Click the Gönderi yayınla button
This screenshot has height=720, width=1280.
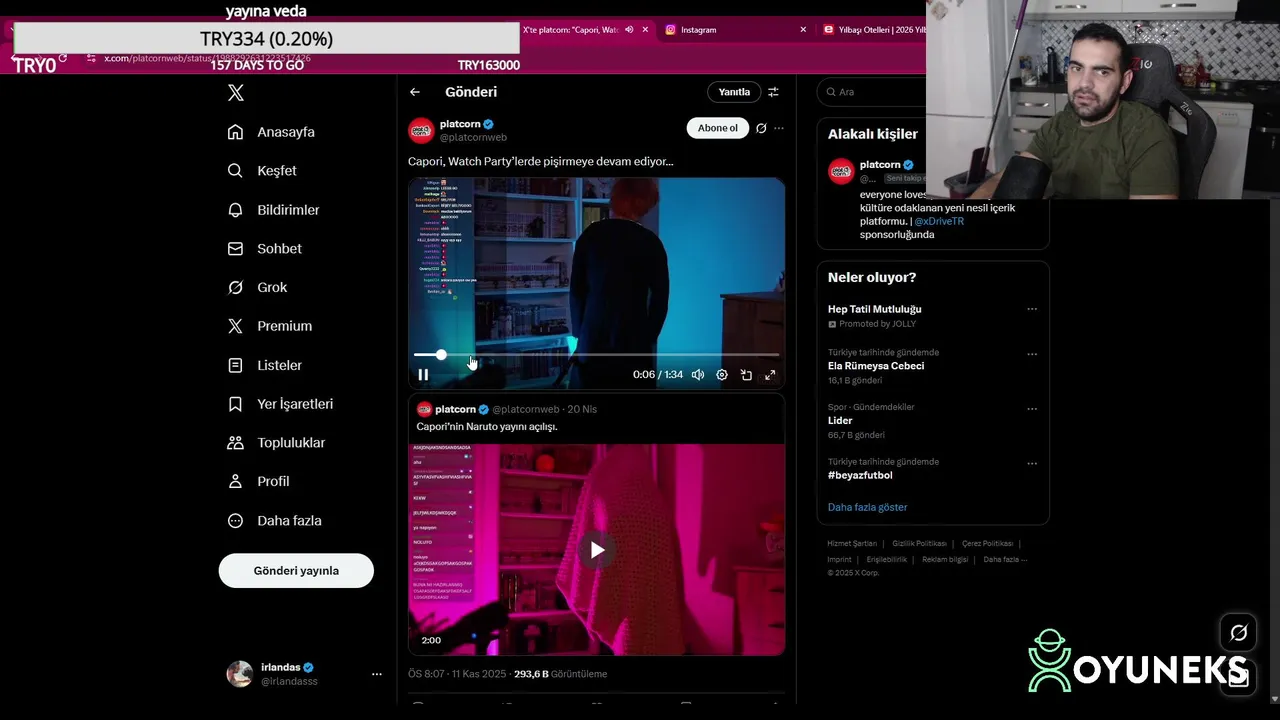coord(296,571)
